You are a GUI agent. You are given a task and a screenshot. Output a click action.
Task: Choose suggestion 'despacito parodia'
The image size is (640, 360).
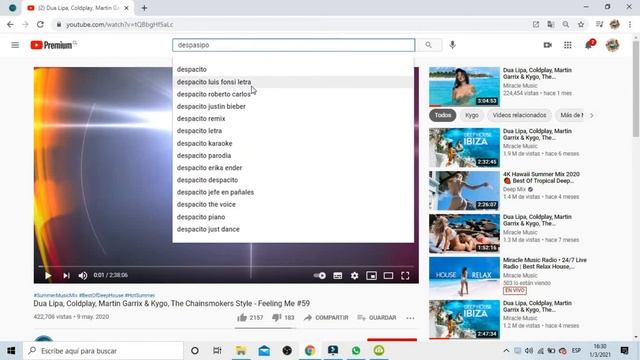tap(293, 156)
